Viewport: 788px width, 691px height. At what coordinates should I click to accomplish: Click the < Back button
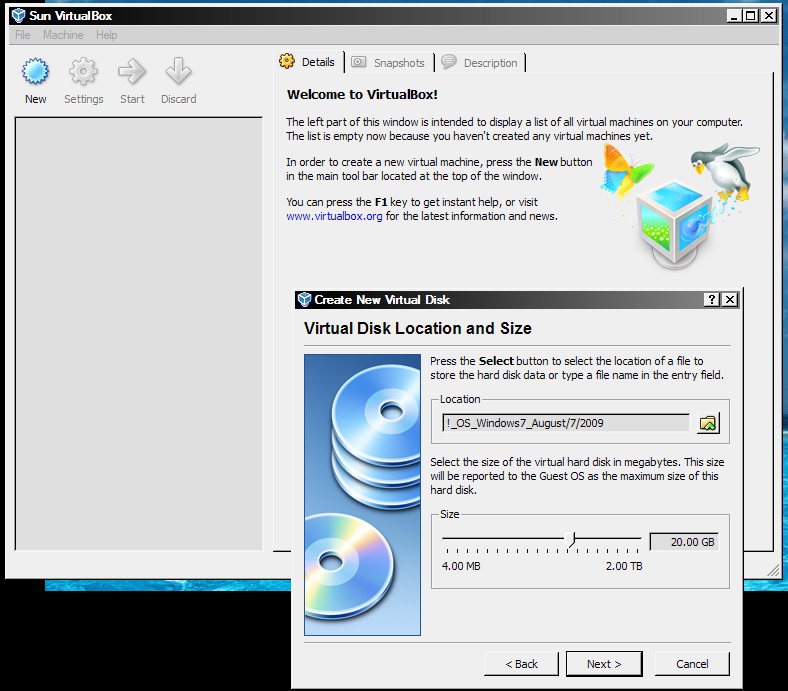(x=521, y=664)
